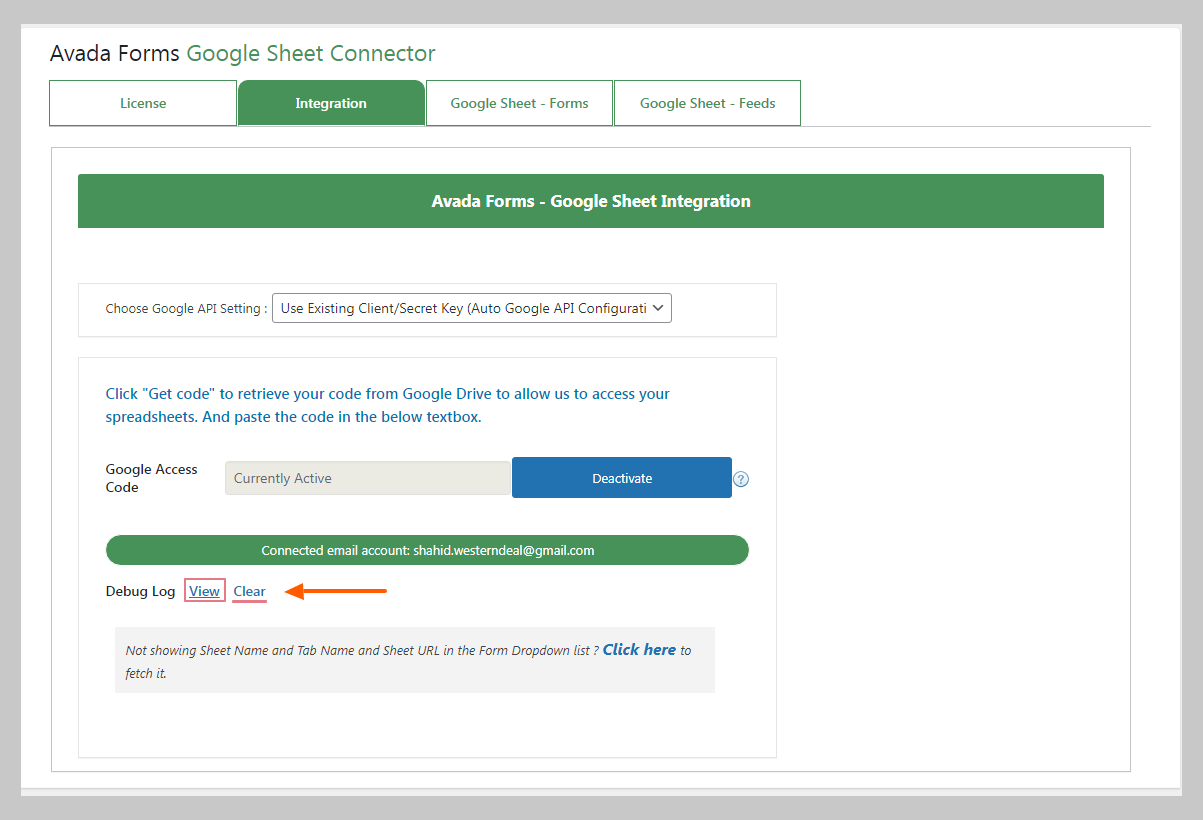This screenshot has height=820, width=1203.
Task: Click the 'Not showing Sheet Name' note text
Action: (408, 661)
